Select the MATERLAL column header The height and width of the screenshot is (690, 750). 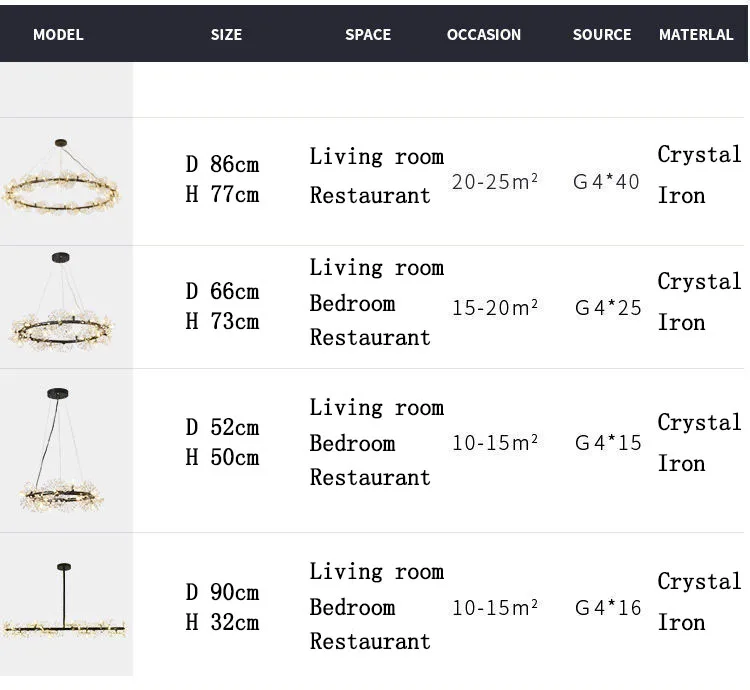[x=696, y=35]
